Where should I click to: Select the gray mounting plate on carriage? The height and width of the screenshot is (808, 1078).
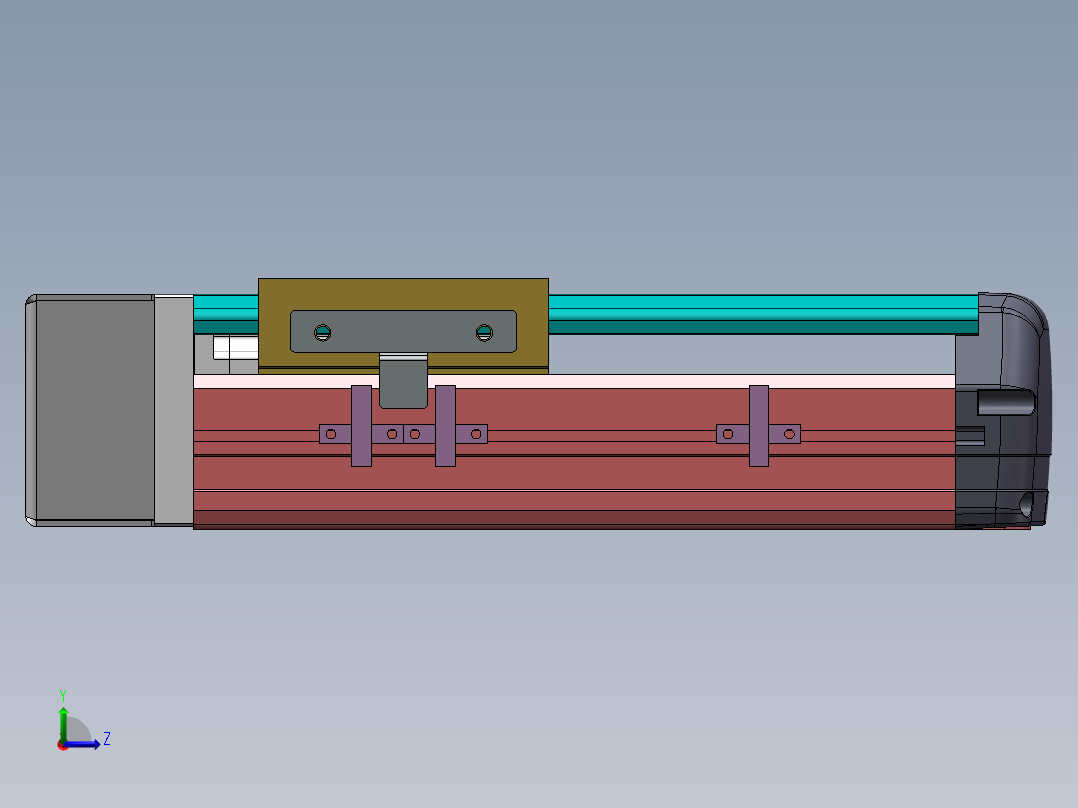(404, 331)
